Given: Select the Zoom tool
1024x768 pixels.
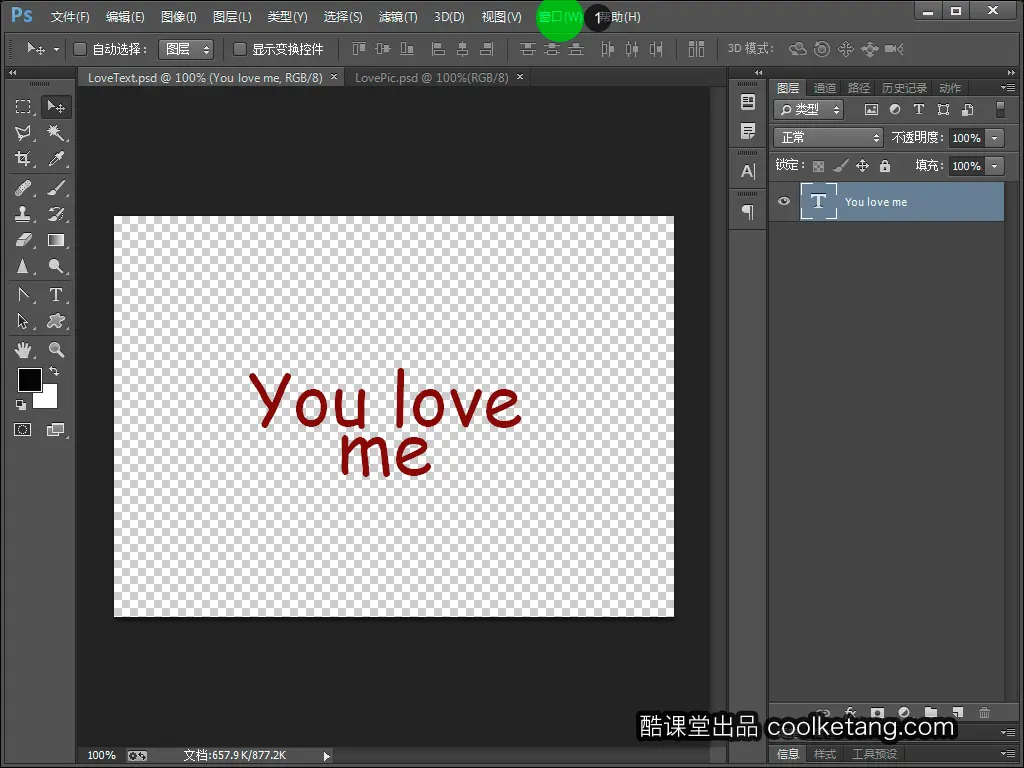Looking at the screenshot, I should point(56,350).
